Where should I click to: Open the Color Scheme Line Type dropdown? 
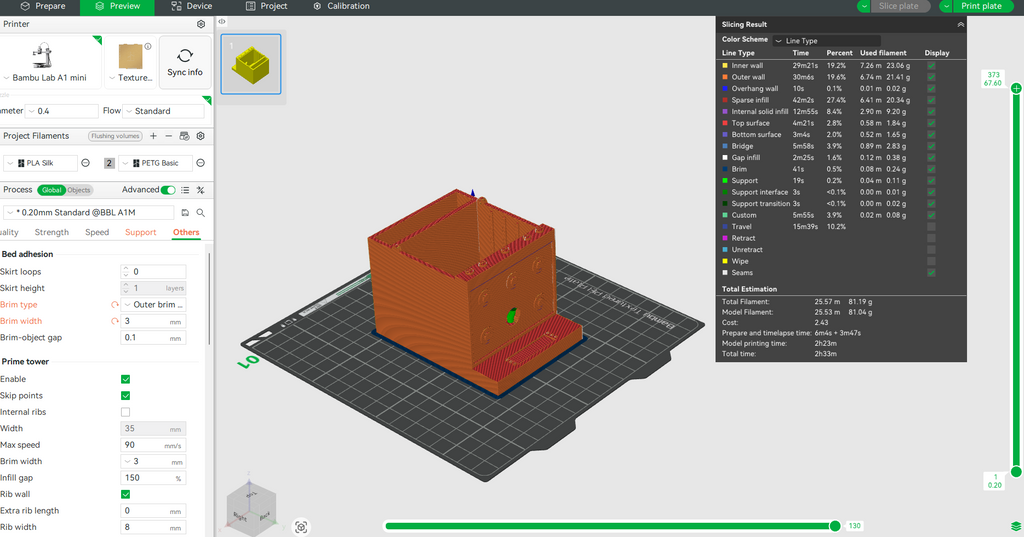(x=825, y=41)
